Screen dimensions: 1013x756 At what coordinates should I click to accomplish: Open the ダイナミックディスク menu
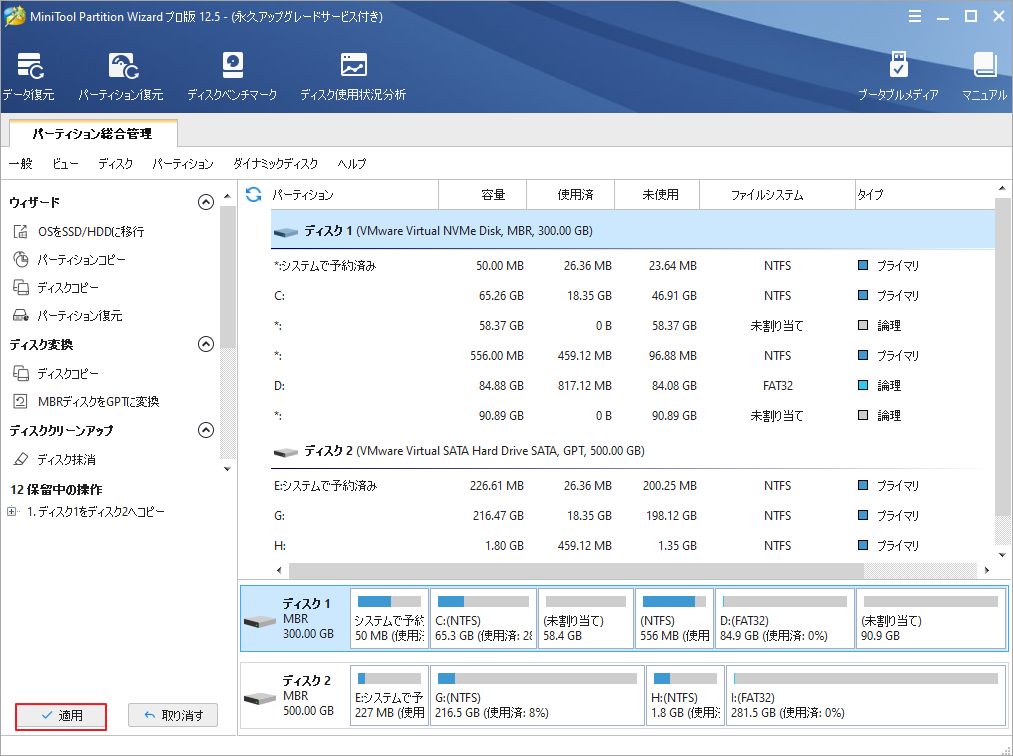click(x=275, y=164)
